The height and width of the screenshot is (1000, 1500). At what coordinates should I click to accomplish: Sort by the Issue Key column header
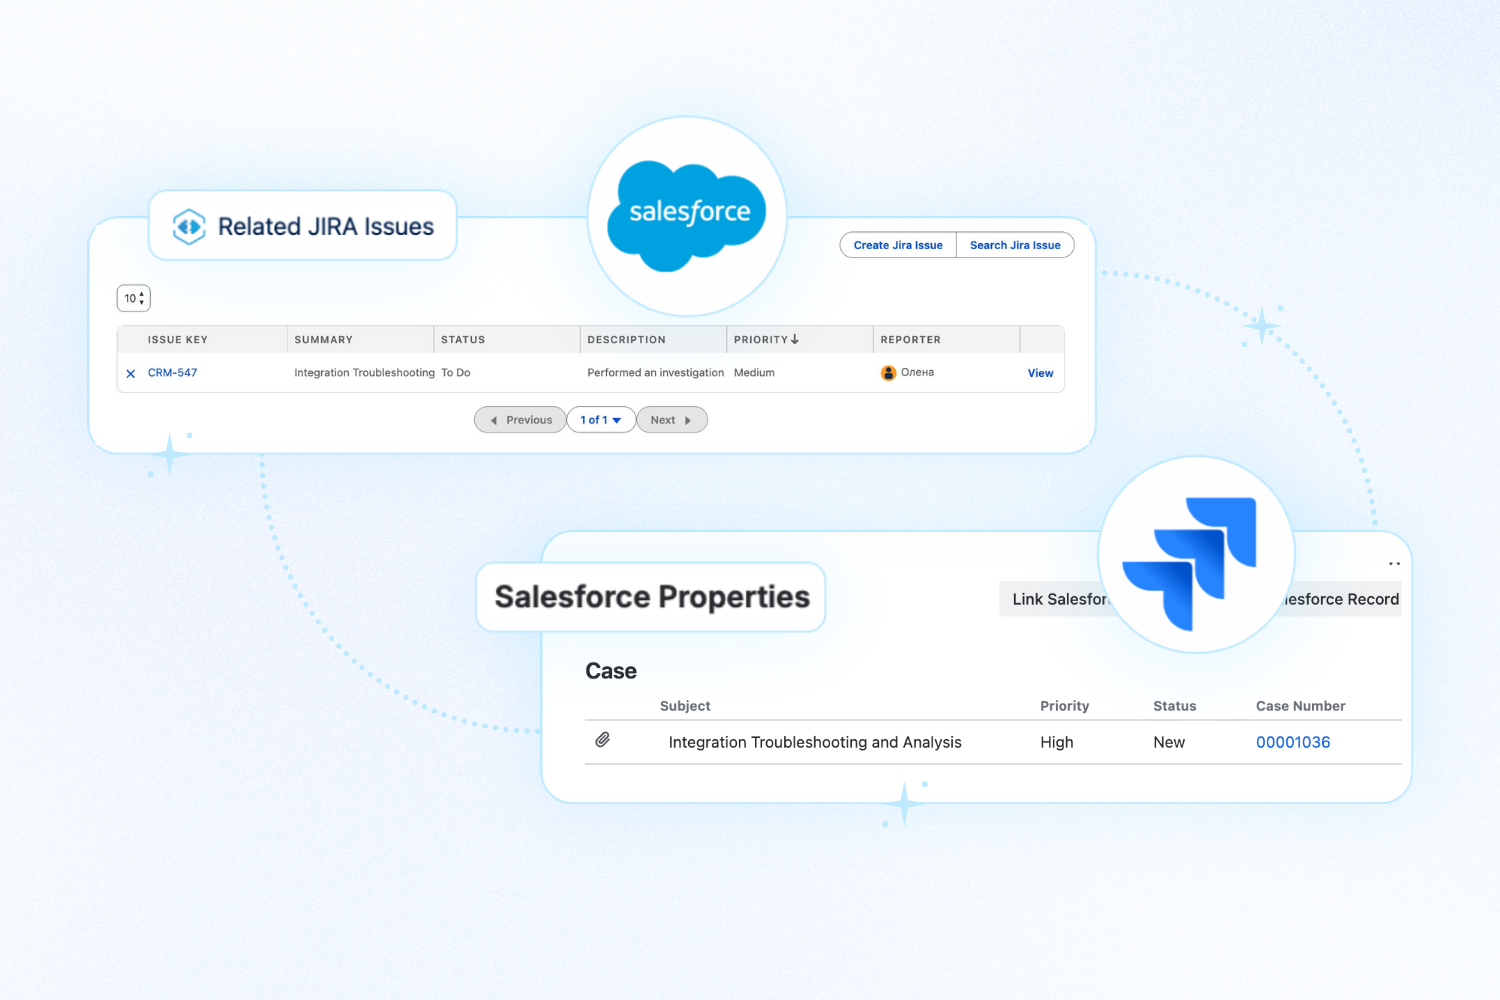[178, 340]
